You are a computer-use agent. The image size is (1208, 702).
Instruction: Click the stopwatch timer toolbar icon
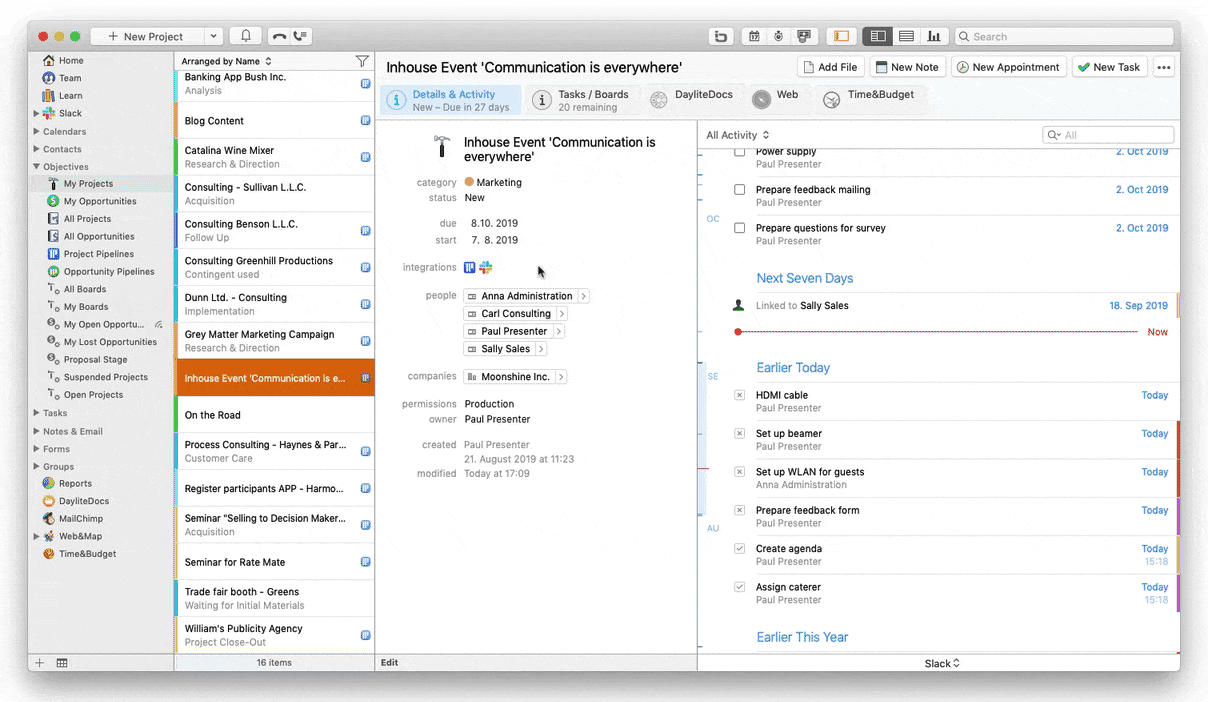779,36
